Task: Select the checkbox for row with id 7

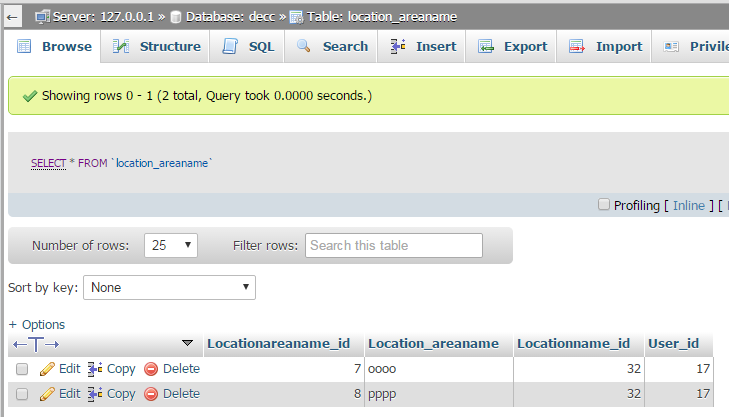Action: pyautogui.click(x=22, y=369)
